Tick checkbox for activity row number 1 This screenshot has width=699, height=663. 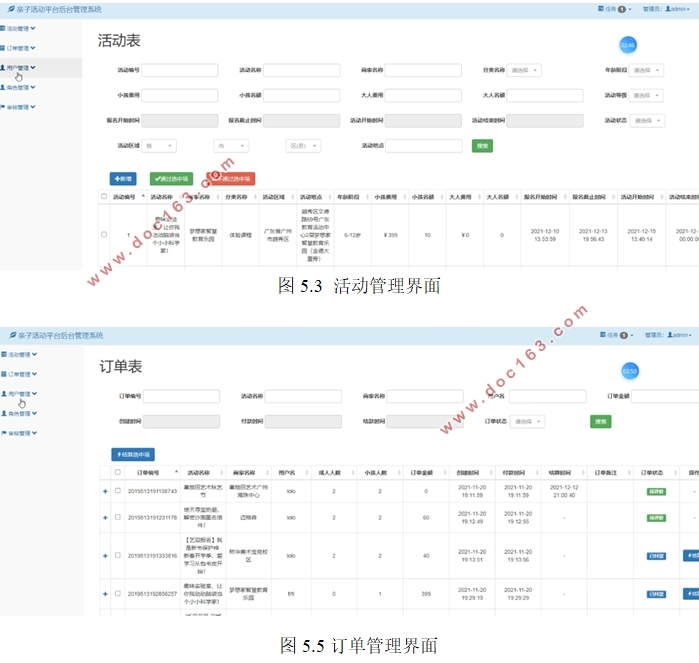tap(104, 235)
